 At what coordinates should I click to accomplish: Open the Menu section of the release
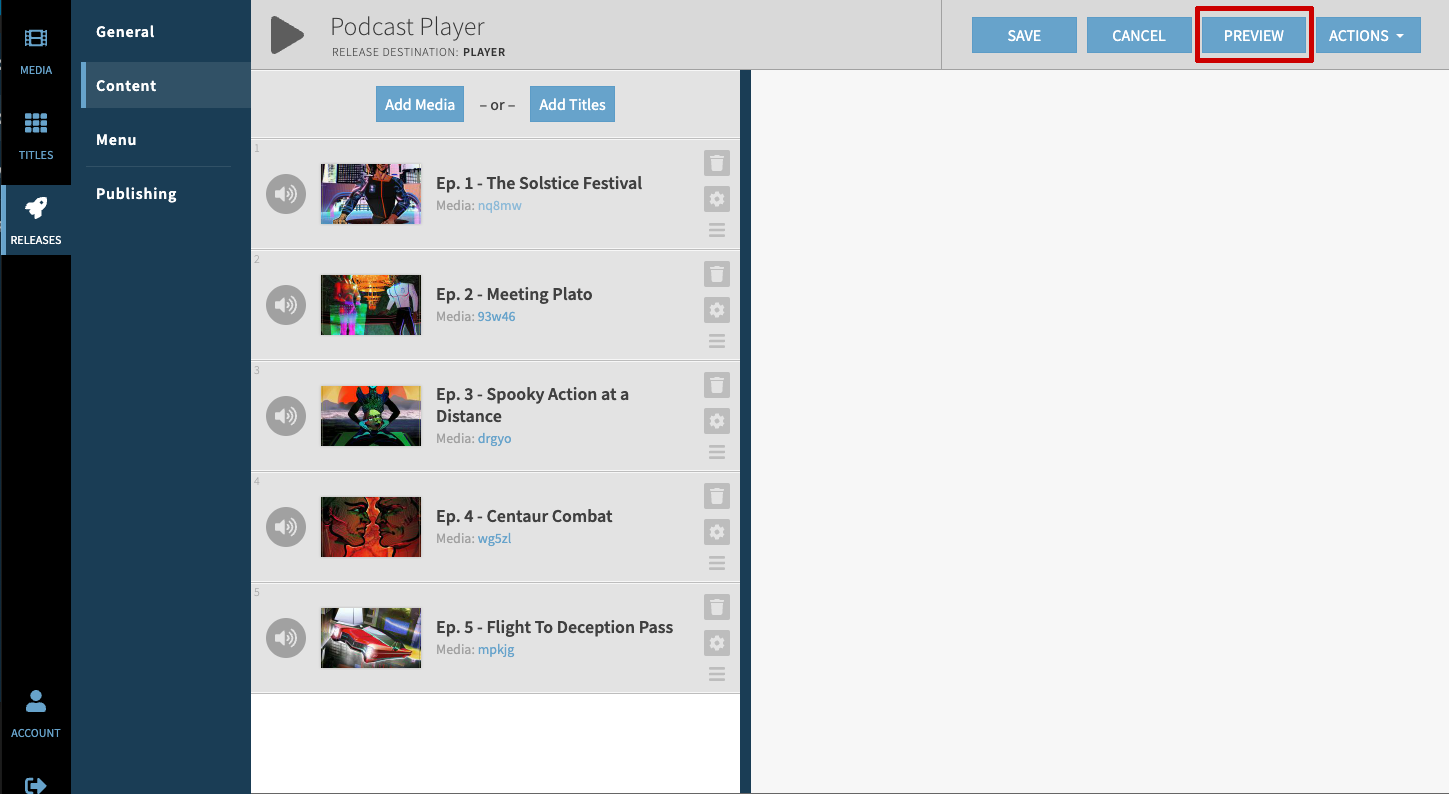click(116, 139)
